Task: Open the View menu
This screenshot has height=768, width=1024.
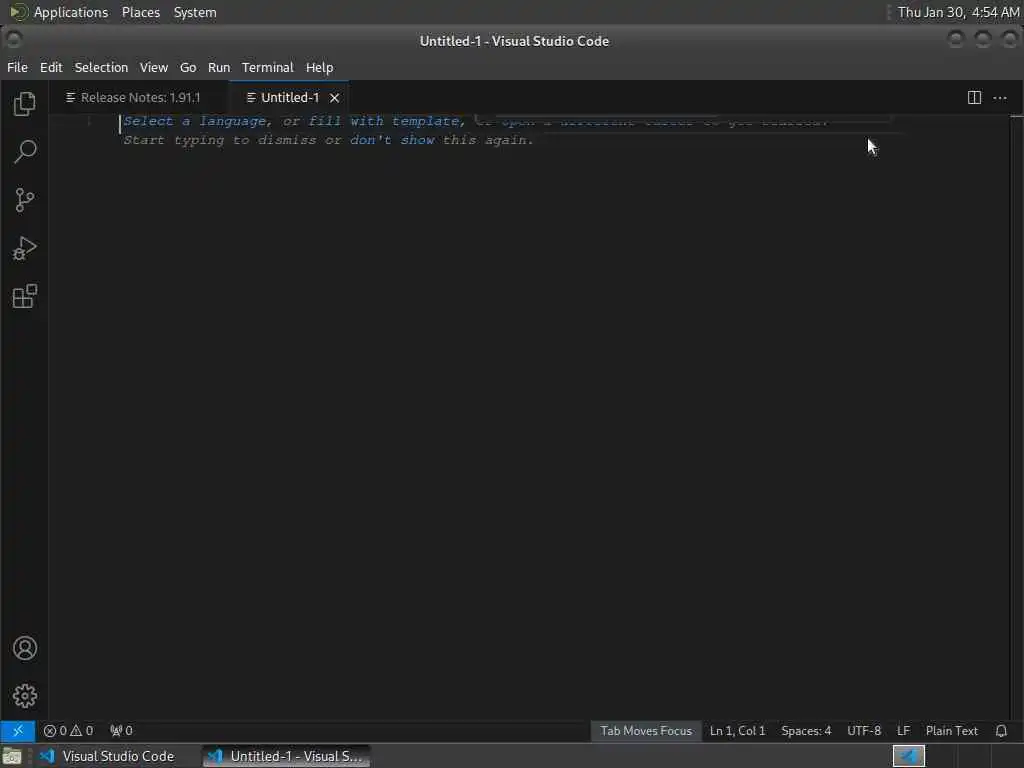Action: pos(153,67)
